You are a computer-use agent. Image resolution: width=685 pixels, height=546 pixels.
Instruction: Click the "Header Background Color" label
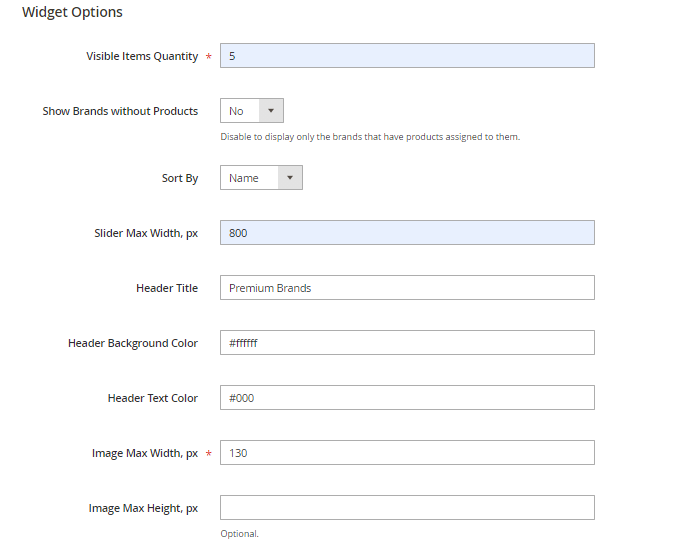click(133, 343)
